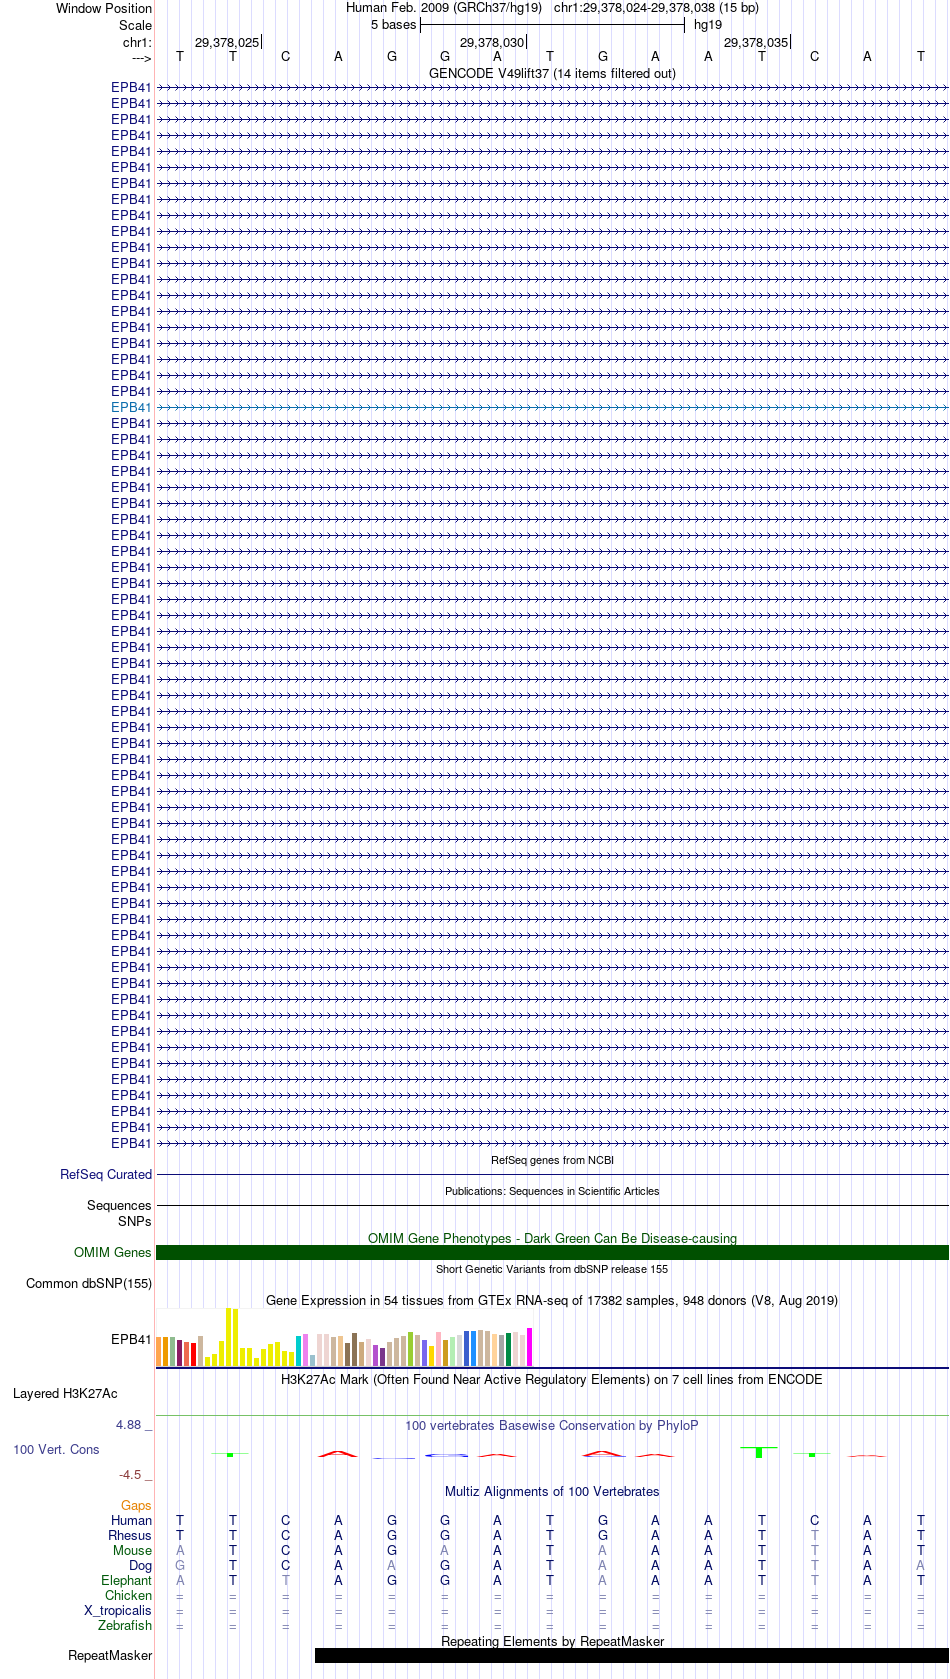Click the Scale label
The image size is (950, 1679).
136,25
